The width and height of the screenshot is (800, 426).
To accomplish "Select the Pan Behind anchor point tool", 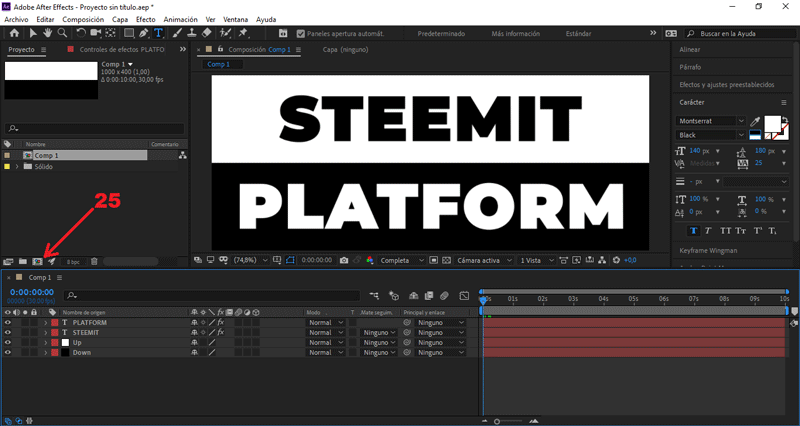I will (x=110, y=33).
